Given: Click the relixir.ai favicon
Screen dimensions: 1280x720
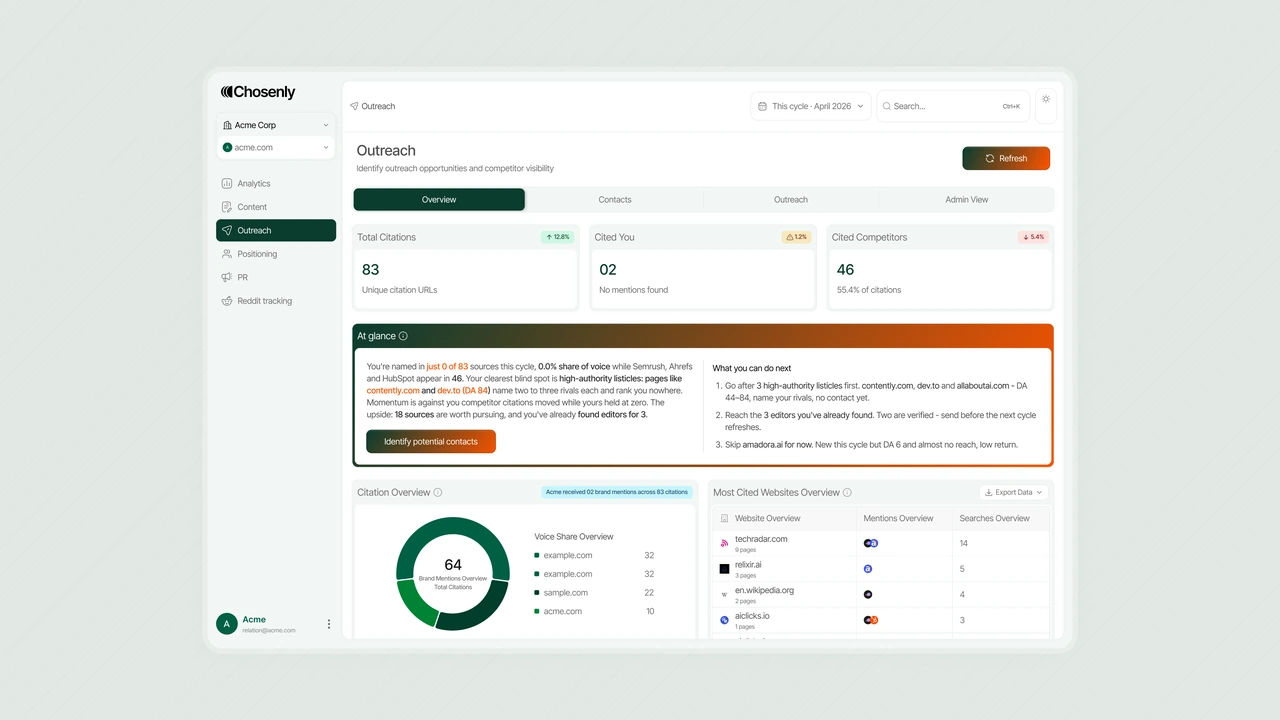Looking at the screenshot, I should [x=724, y=569].
